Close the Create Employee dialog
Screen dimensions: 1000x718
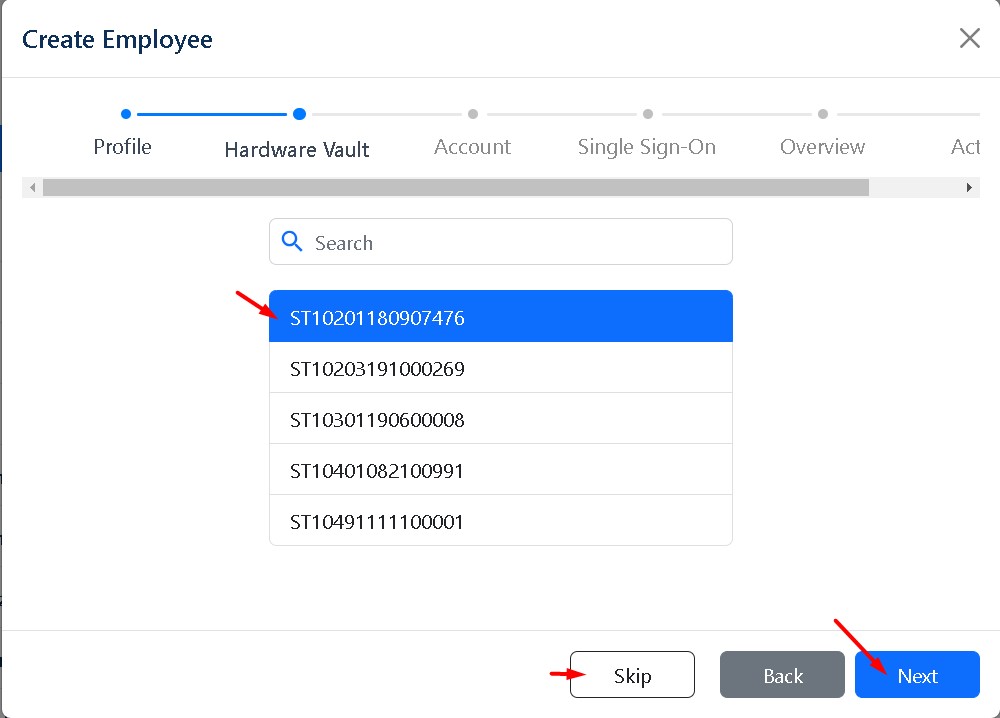click(x=969, y=39)
